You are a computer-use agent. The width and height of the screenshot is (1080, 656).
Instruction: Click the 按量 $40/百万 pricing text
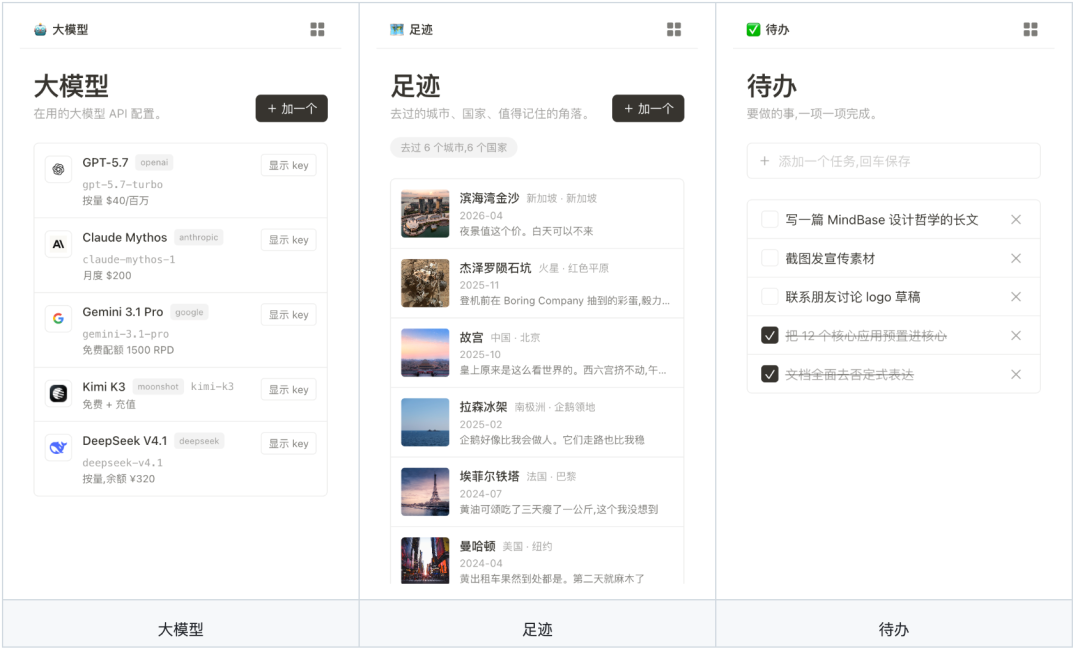click(116, 201)
